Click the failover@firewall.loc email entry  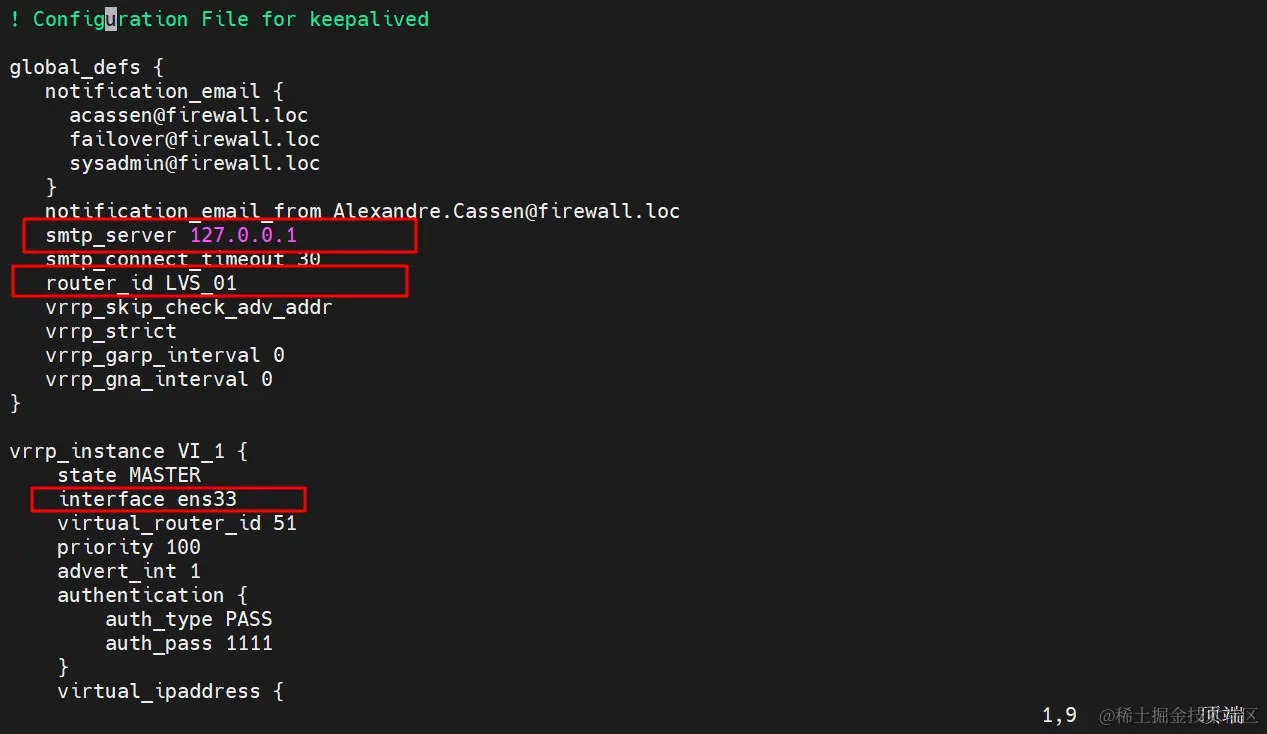[195, 139]
